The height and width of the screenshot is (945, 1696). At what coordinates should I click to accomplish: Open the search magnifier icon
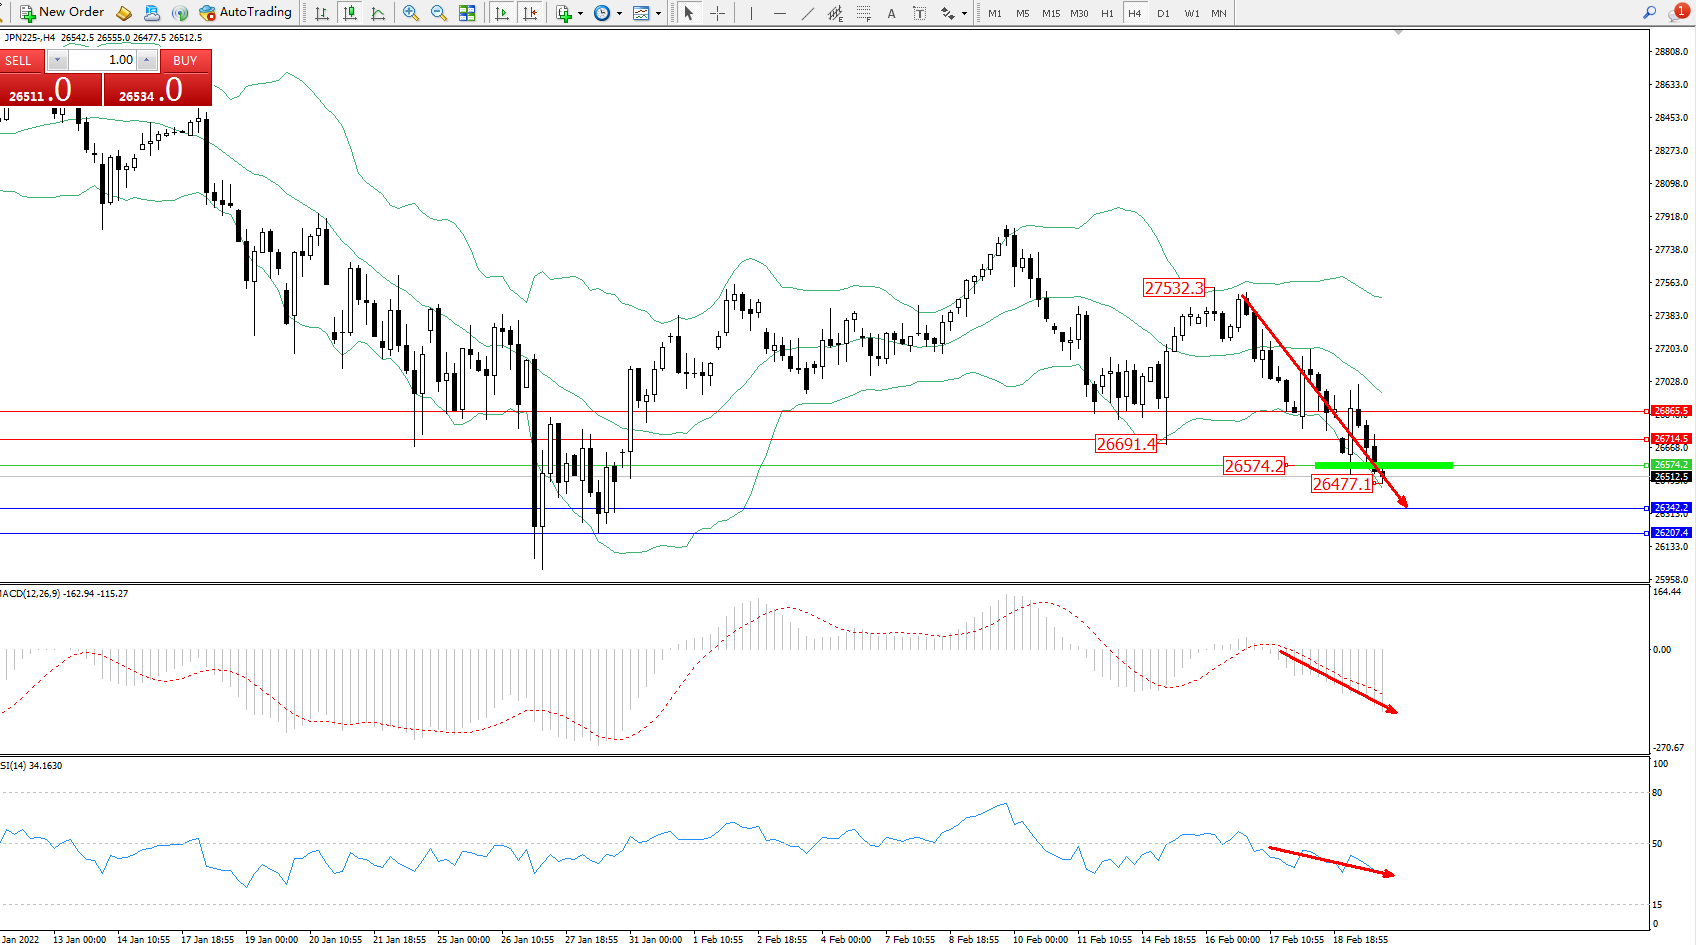tap(1649, 13)
